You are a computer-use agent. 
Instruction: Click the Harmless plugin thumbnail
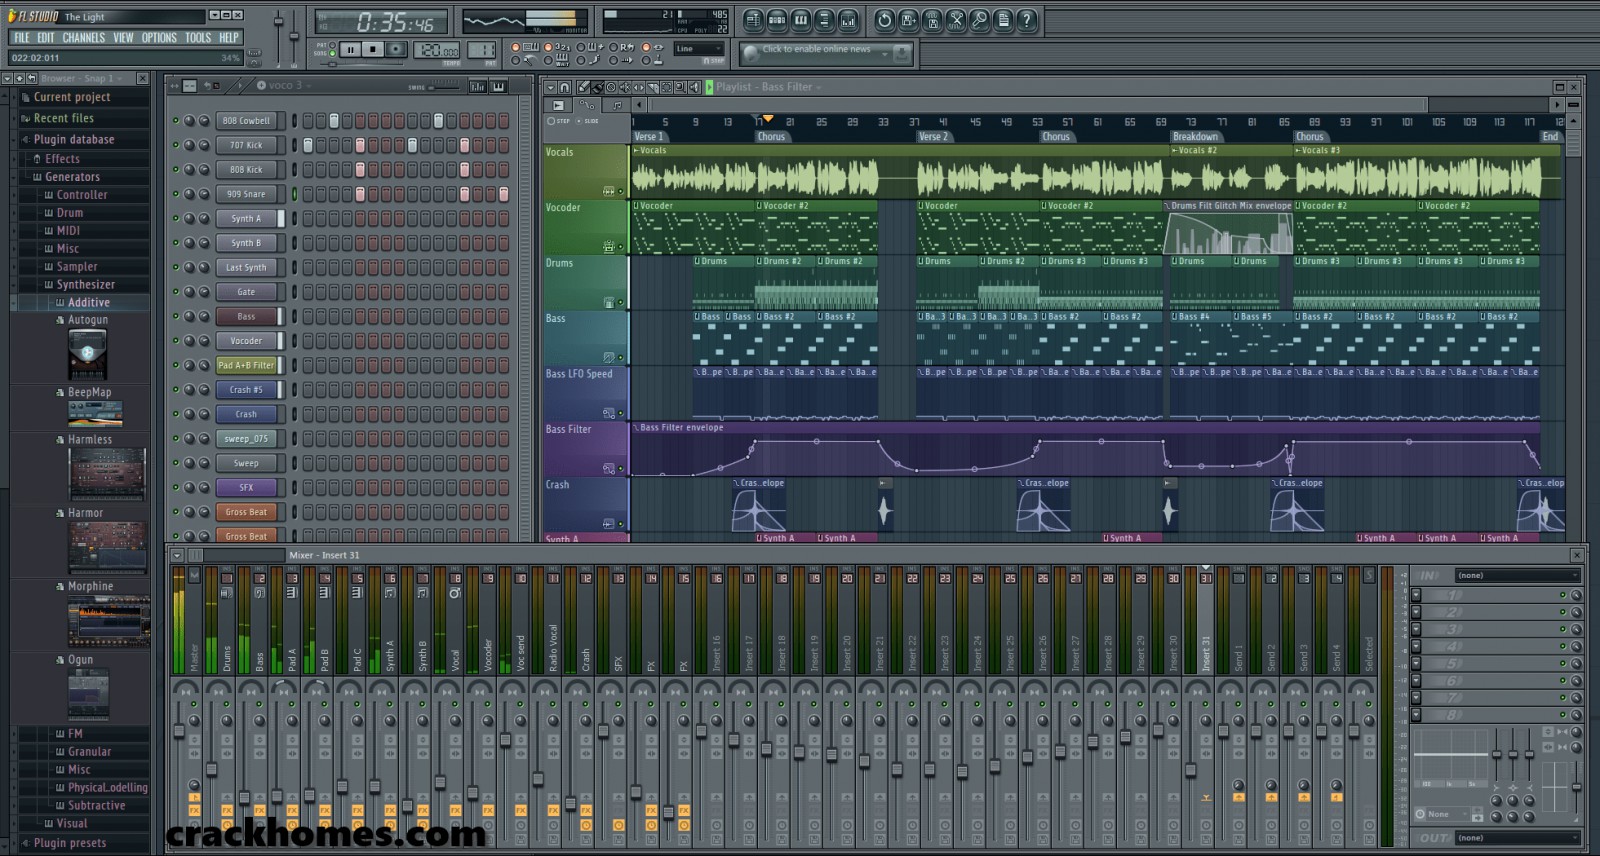[x=107, y=474]
